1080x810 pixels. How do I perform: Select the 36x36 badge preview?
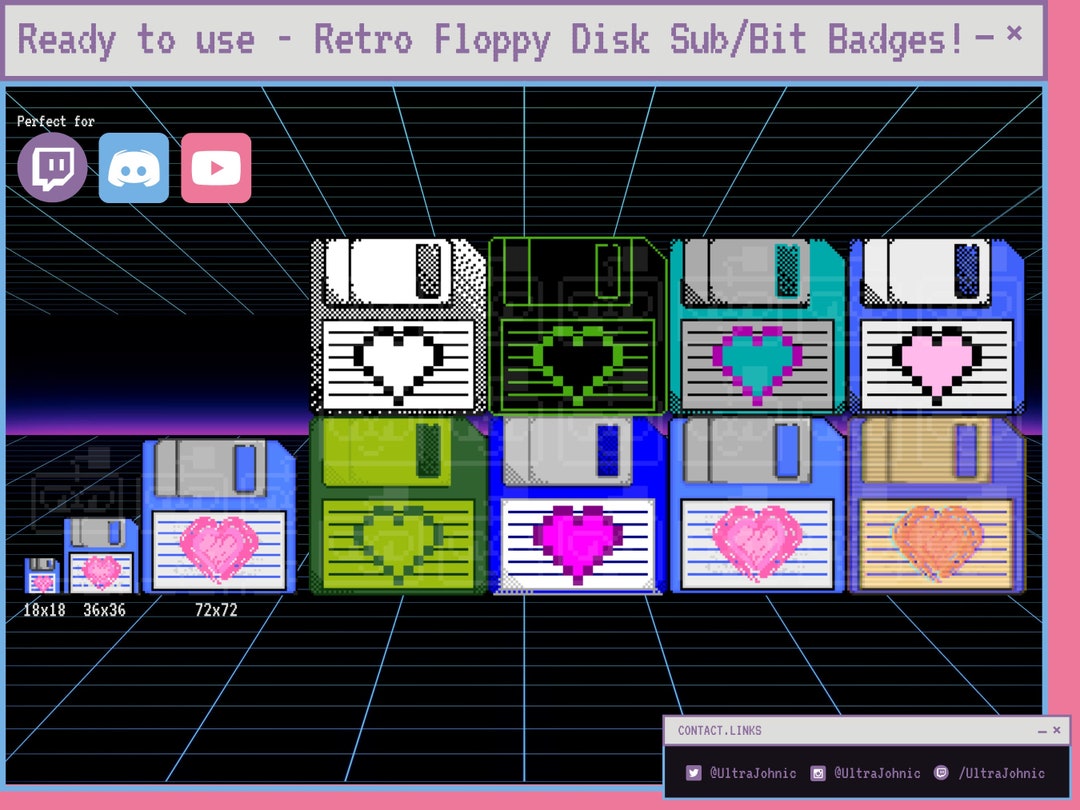pyautogui.click(x=100, y=555)
